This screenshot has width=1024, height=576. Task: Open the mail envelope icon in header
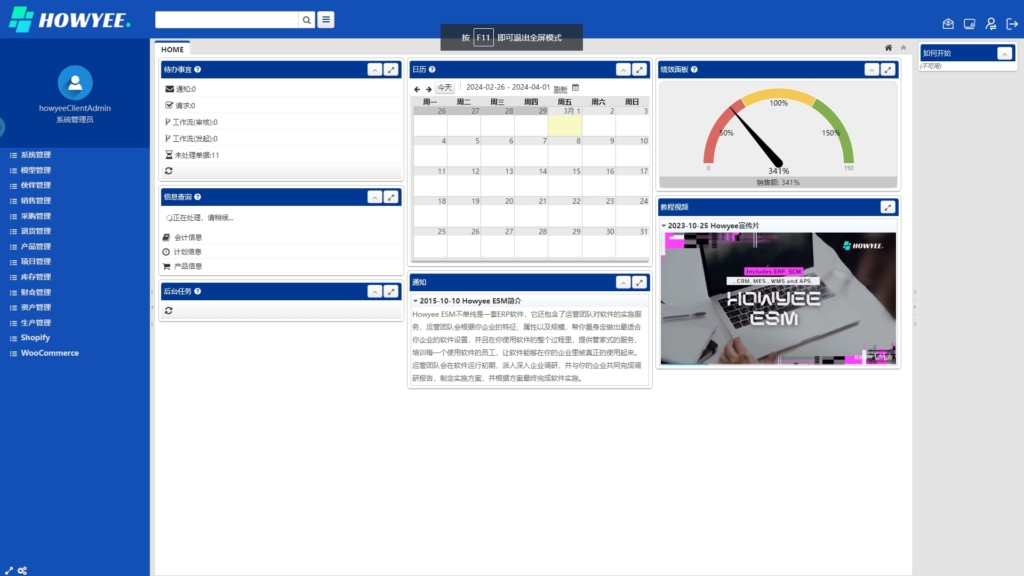click(948, 24)
